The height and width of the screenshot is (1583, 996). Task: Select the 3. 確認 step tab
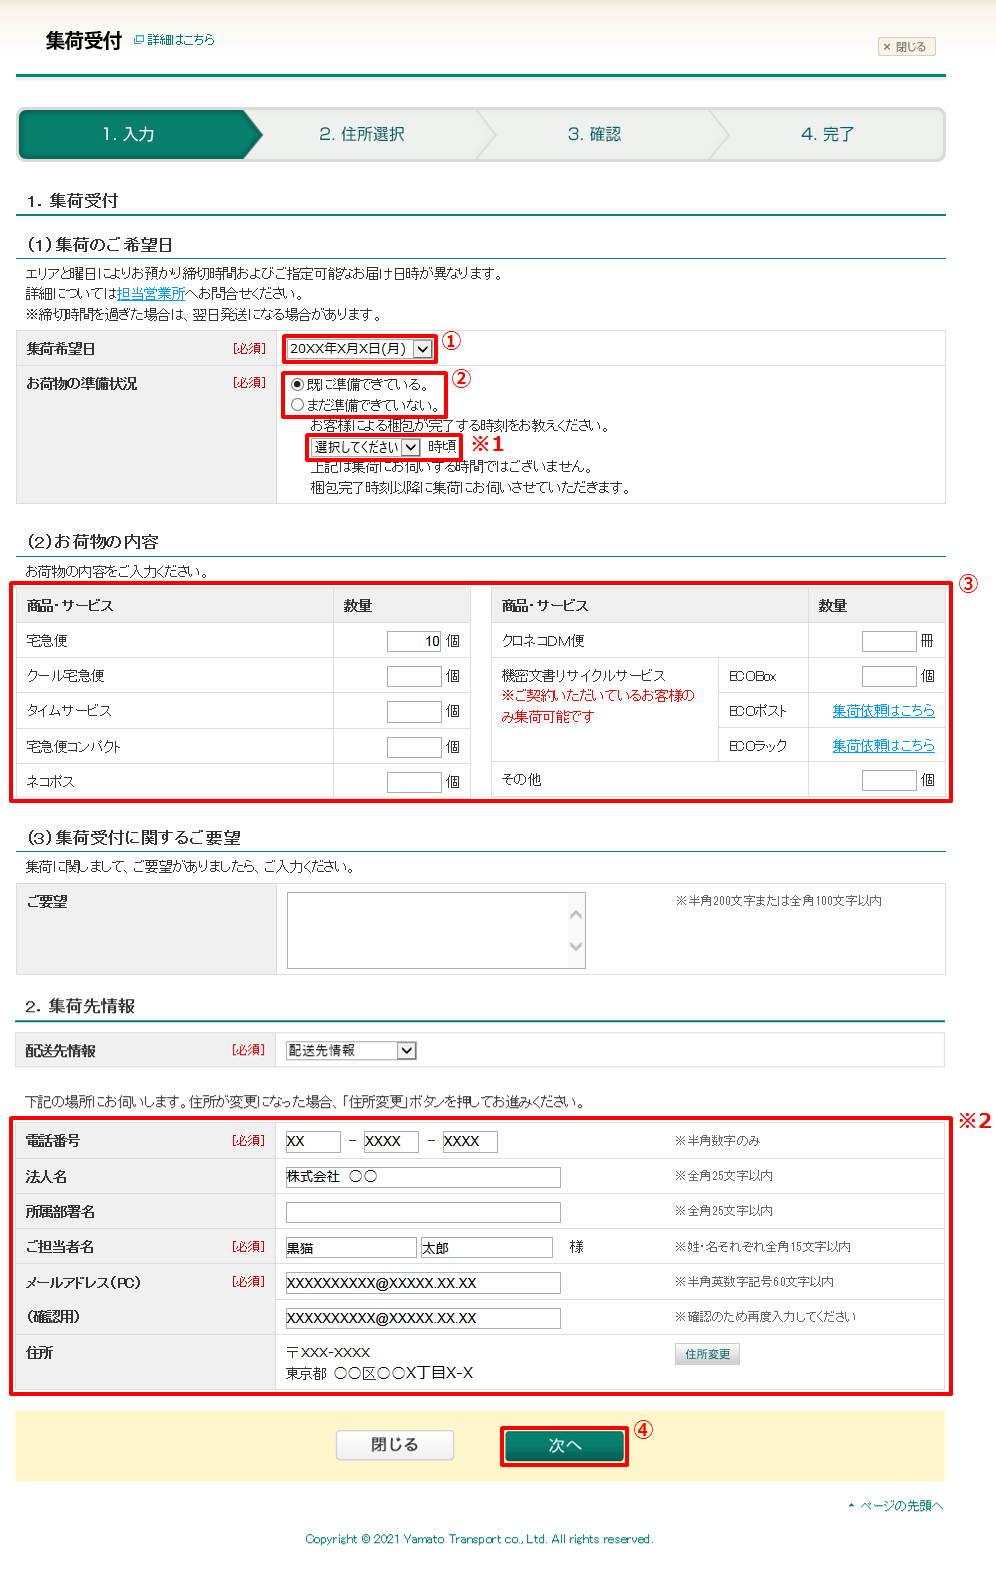tap(594, 134)
